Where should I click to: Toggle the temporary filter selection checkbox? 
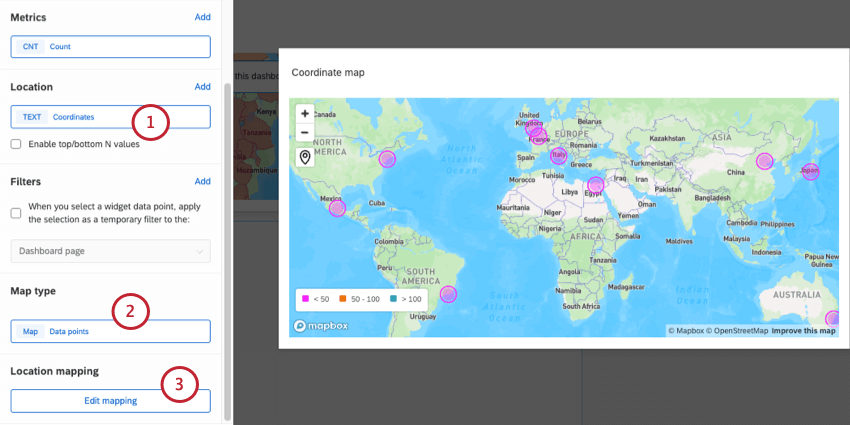(x=16, y=213)
